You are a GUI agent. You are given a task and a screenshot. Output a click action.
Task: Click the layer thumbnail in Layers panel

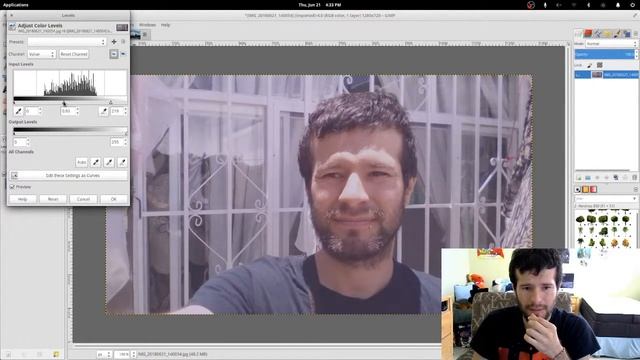pyautogui.click(x=597, y=75)
